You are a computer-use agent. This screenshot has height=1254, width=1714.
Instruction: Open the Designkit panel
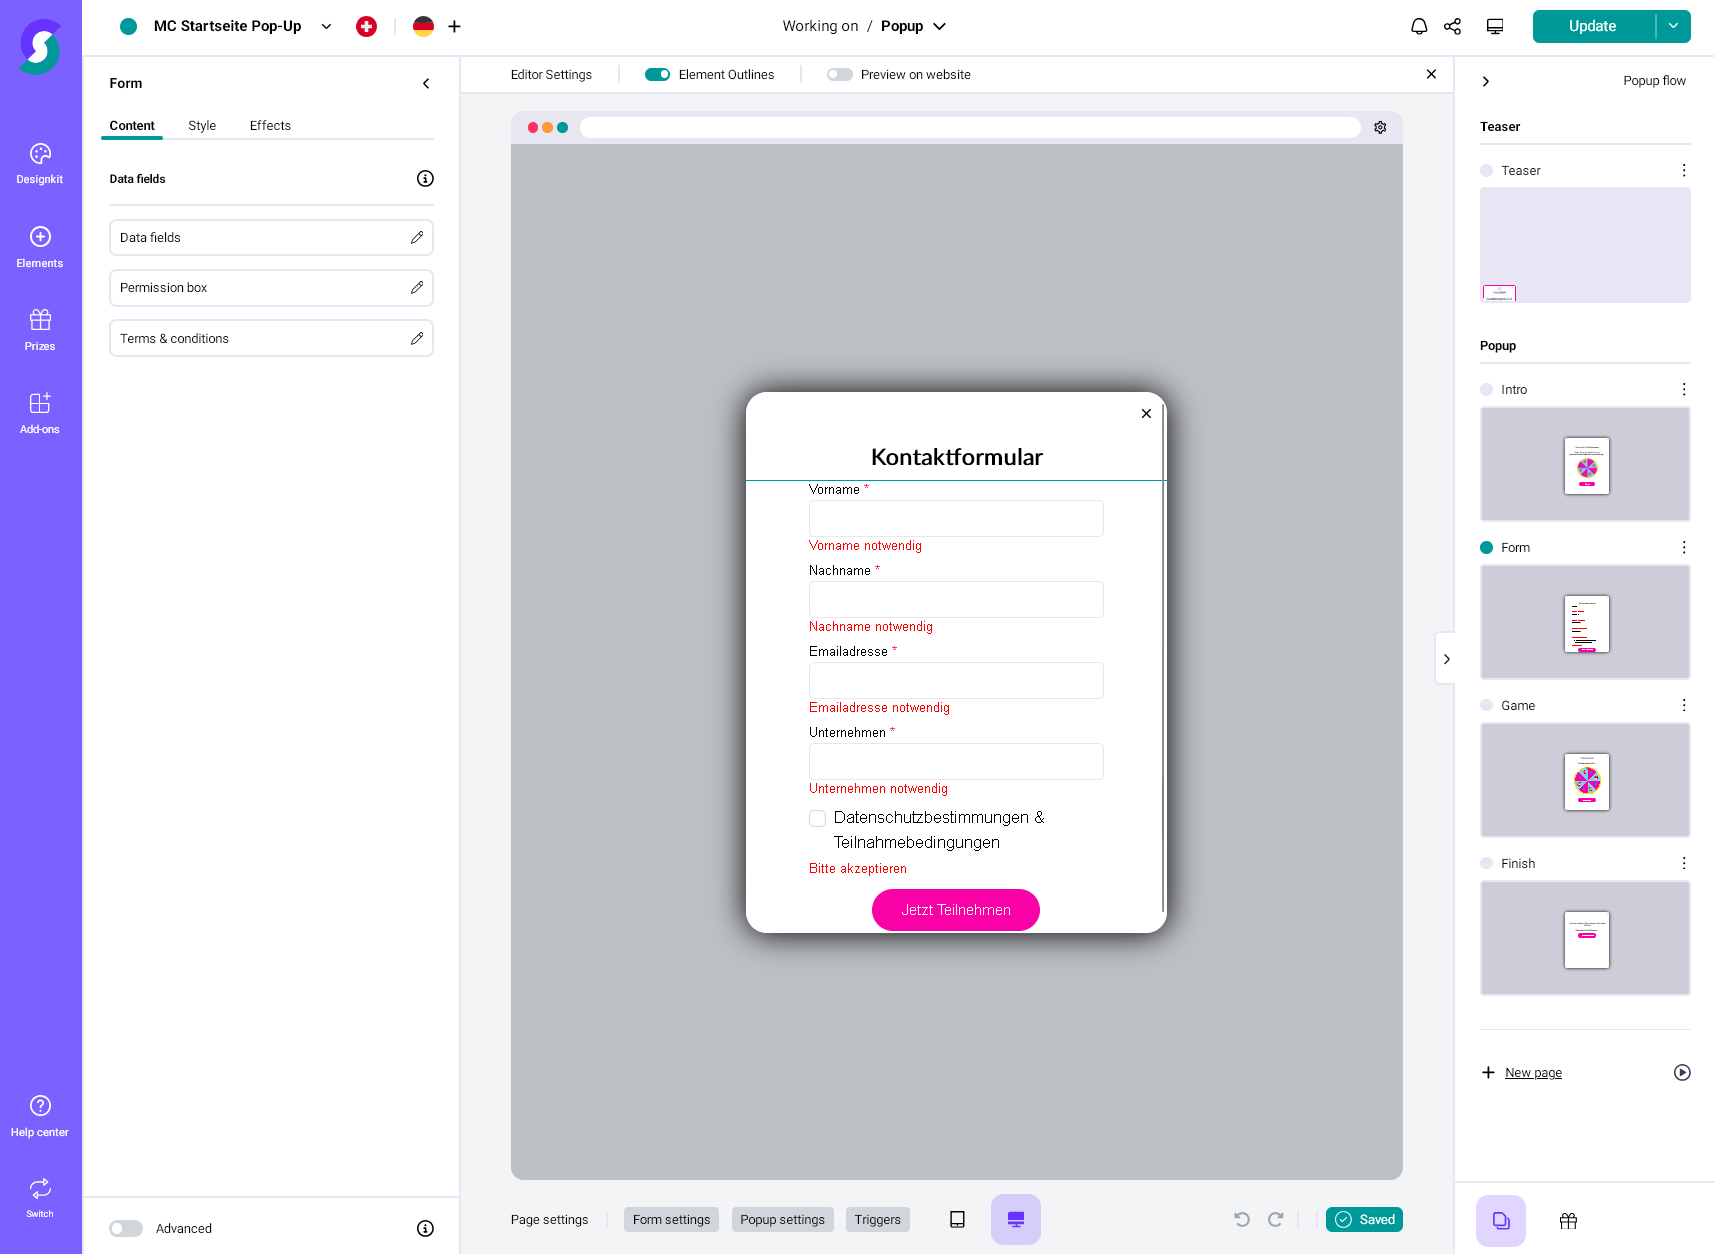40,164
